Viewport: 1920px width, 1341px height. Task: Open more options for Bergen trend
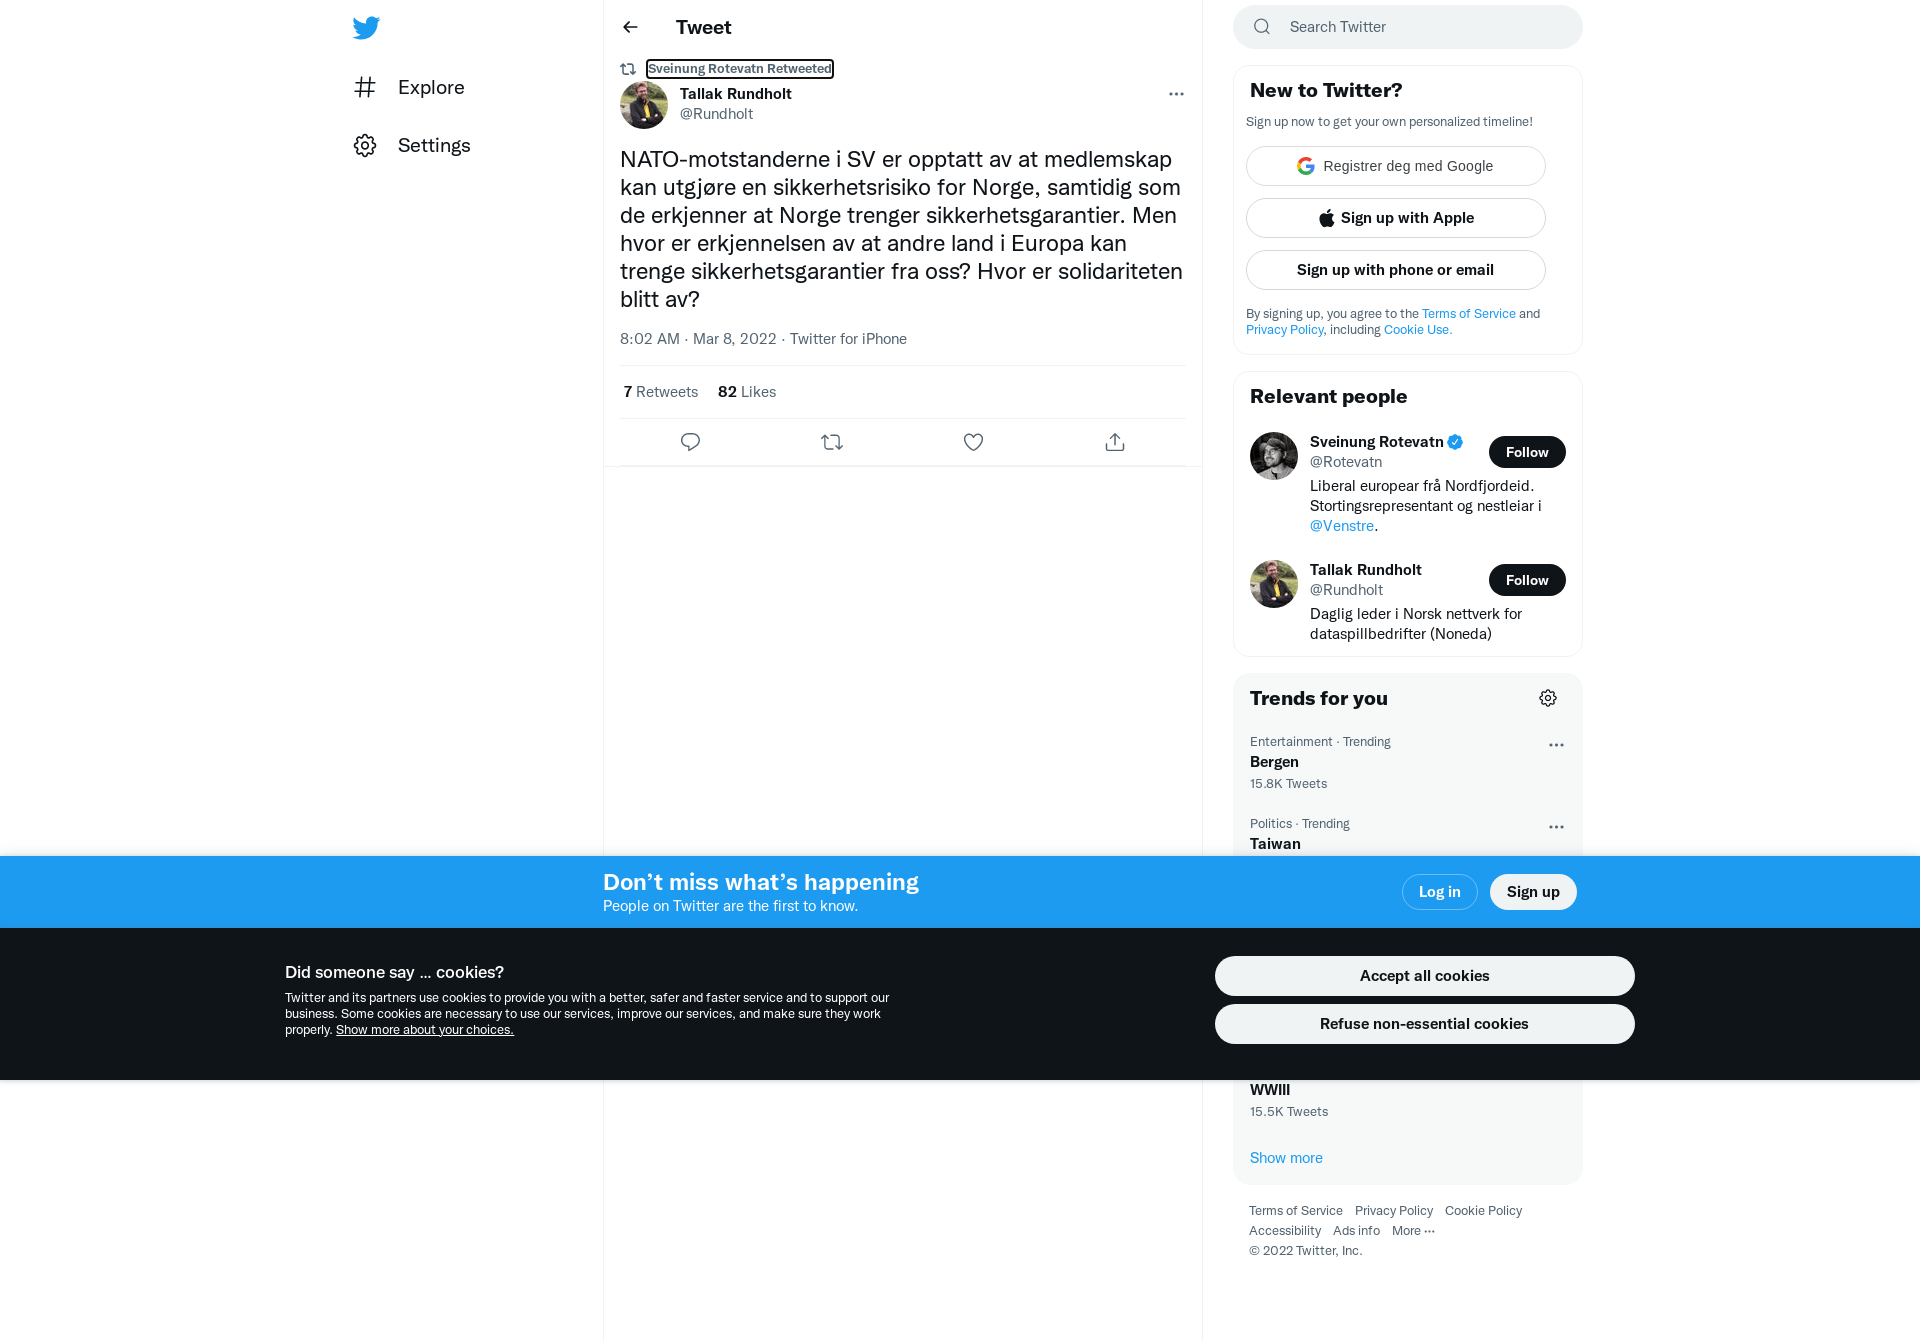point(1556,745)
